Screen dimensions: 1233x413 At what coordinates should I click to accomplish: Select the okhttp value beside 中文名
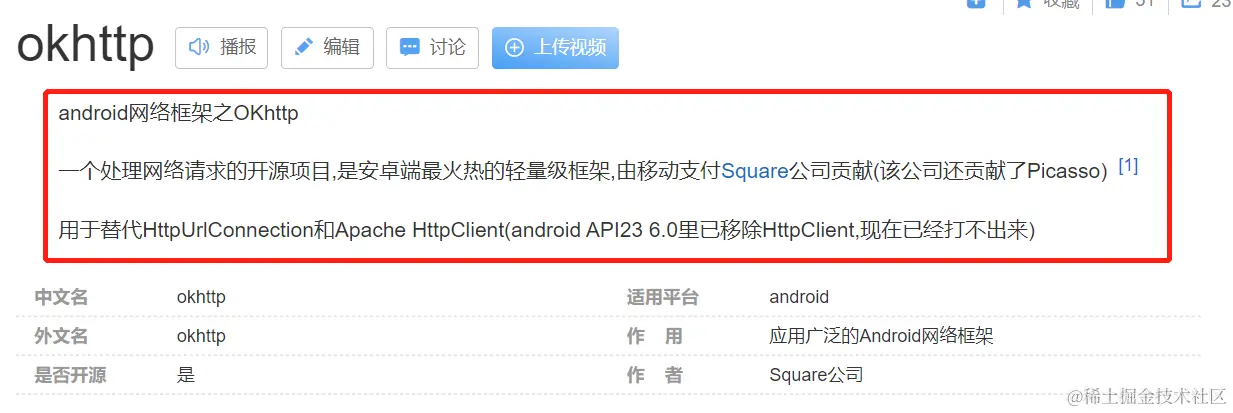[201, 297]
